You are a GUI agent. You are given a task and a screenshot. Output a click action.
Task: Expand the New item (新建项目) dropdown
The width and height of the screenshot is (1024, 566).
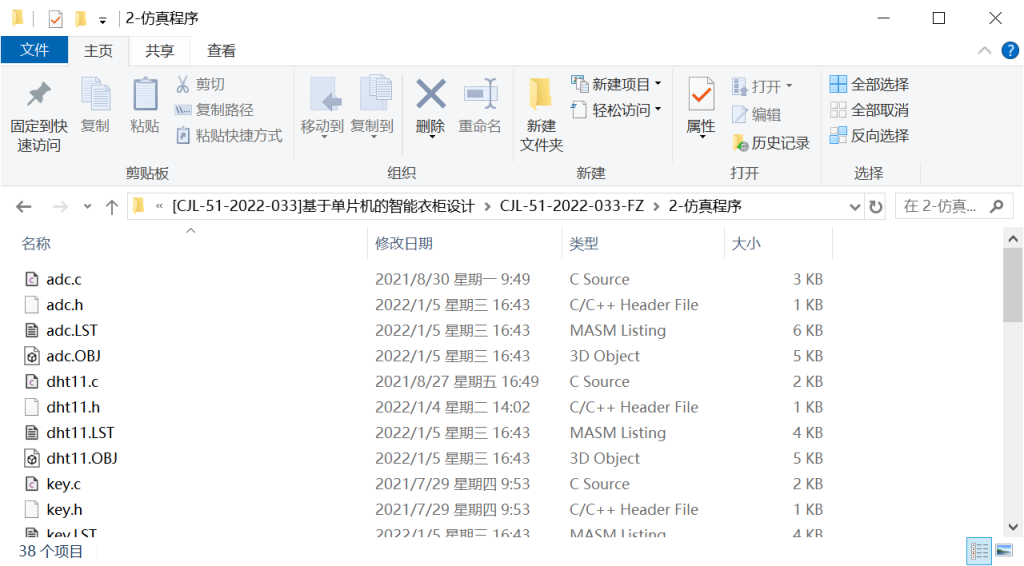coord(658,84)
